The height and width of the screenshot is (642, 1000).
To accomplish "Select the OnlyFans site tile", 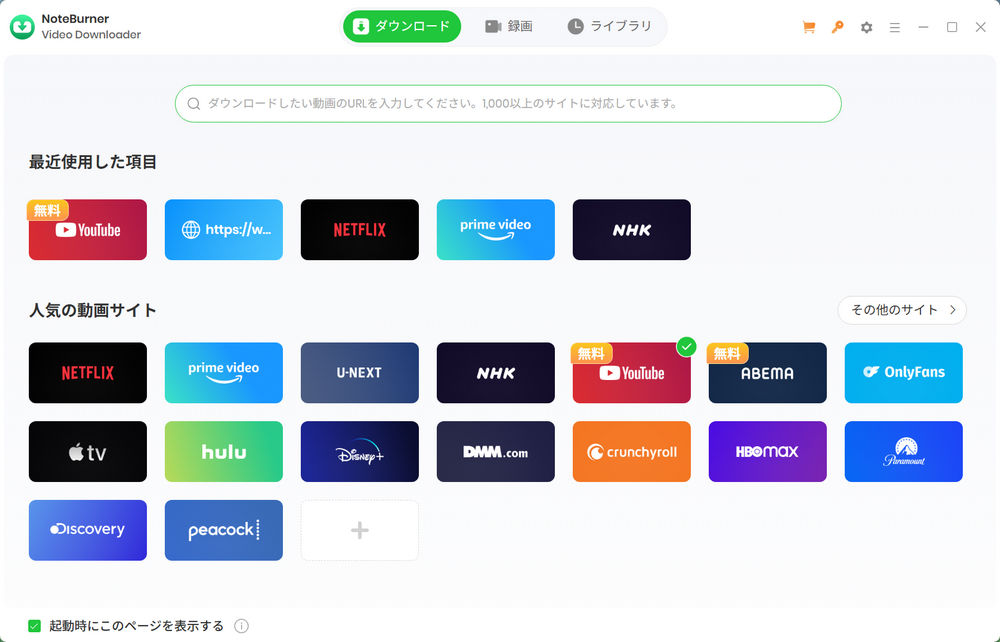I will pyautogui.click(x=904, y=372).
